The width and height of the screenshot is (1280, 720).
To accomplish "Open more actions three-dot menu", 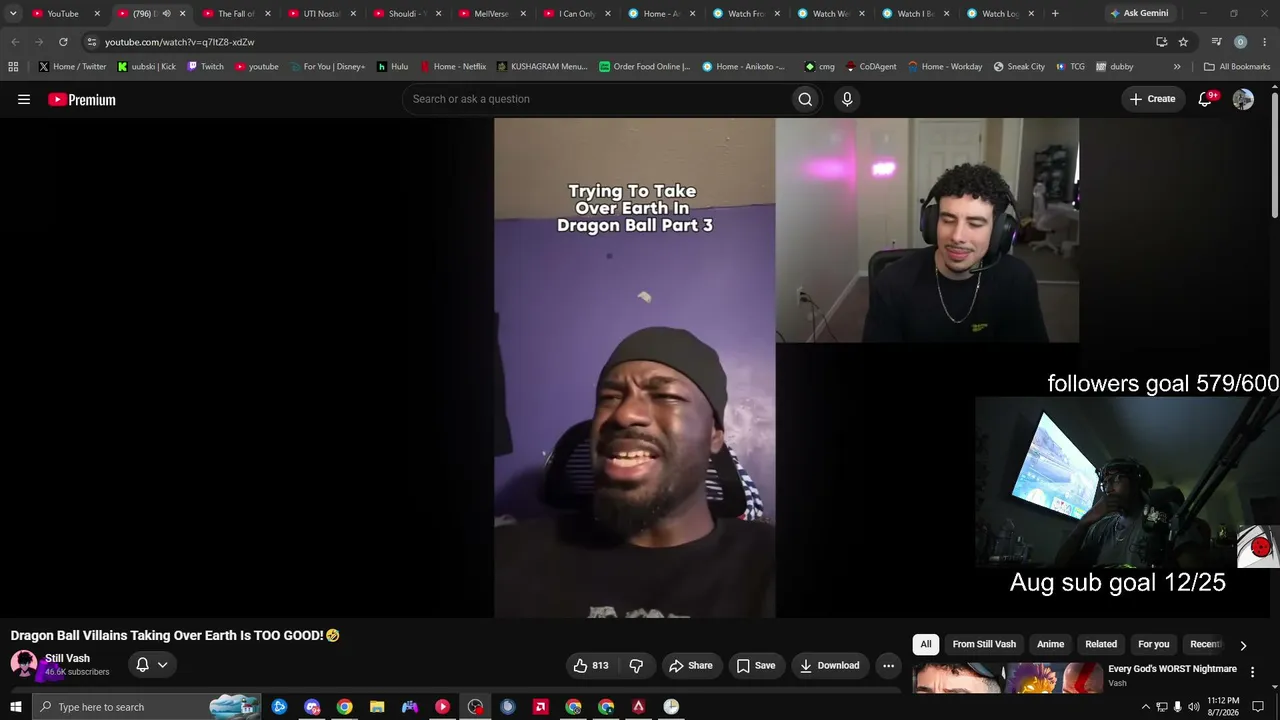I will 888,665.
